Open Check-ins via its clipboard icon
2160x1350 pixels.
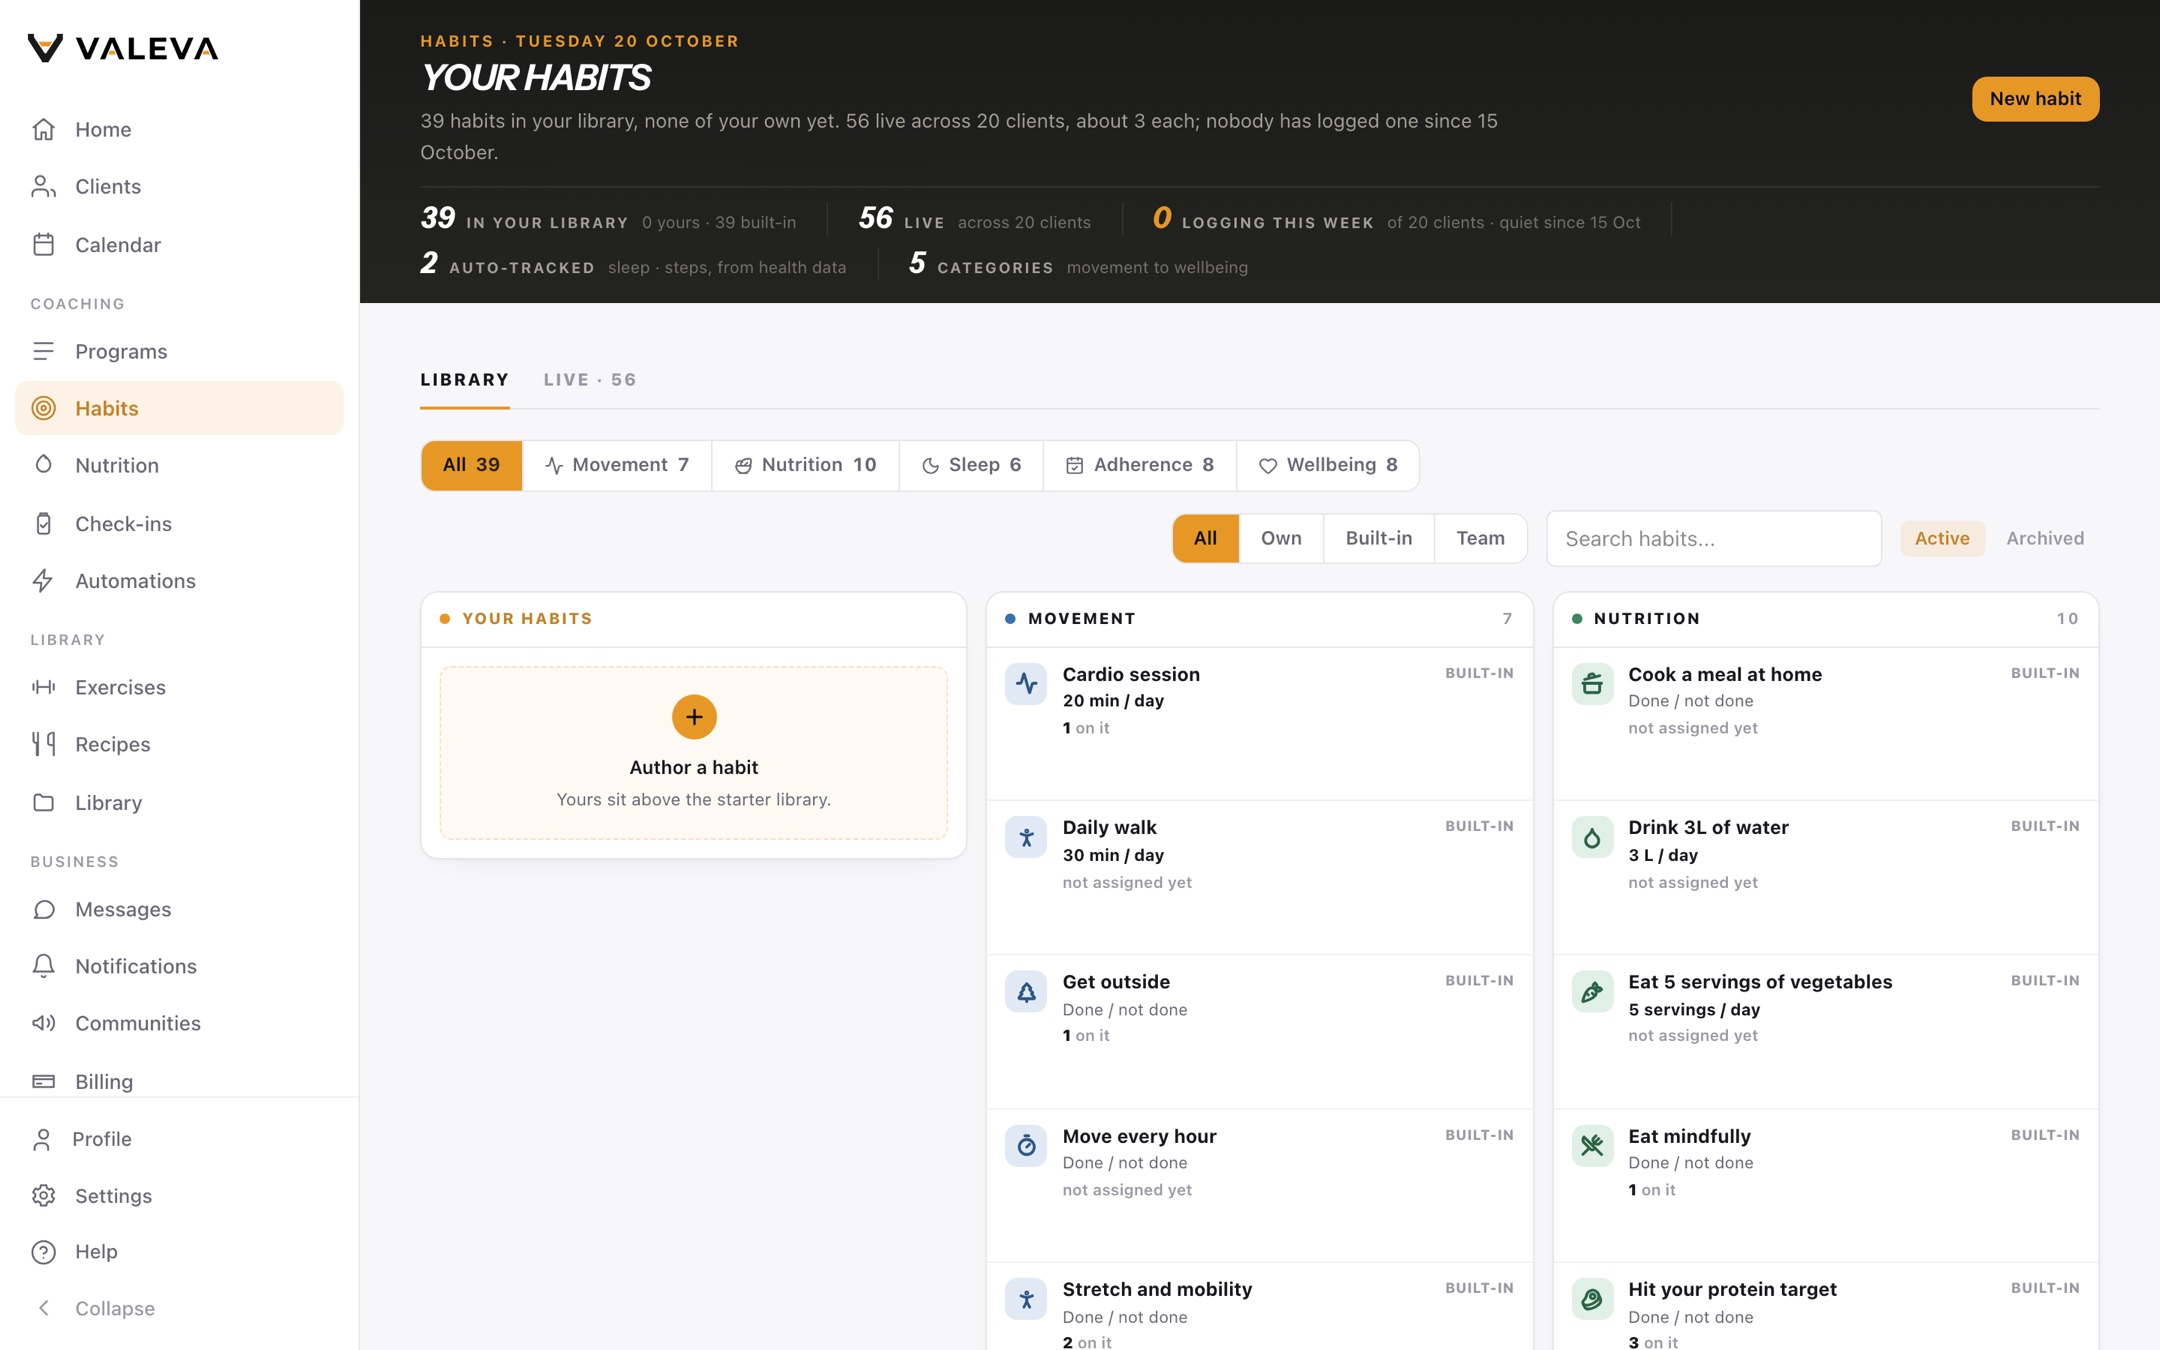click(43, 523)
